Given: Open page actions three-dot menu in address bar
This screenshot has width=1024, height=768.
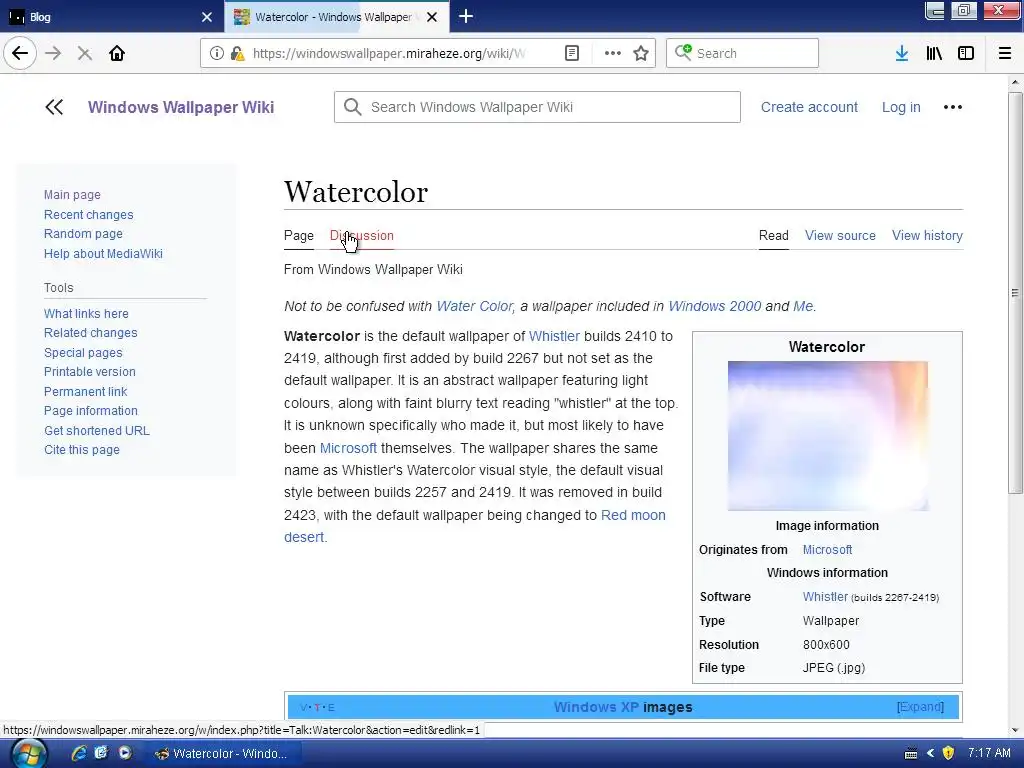Looking at the screenshot, I should pos(613,53).
